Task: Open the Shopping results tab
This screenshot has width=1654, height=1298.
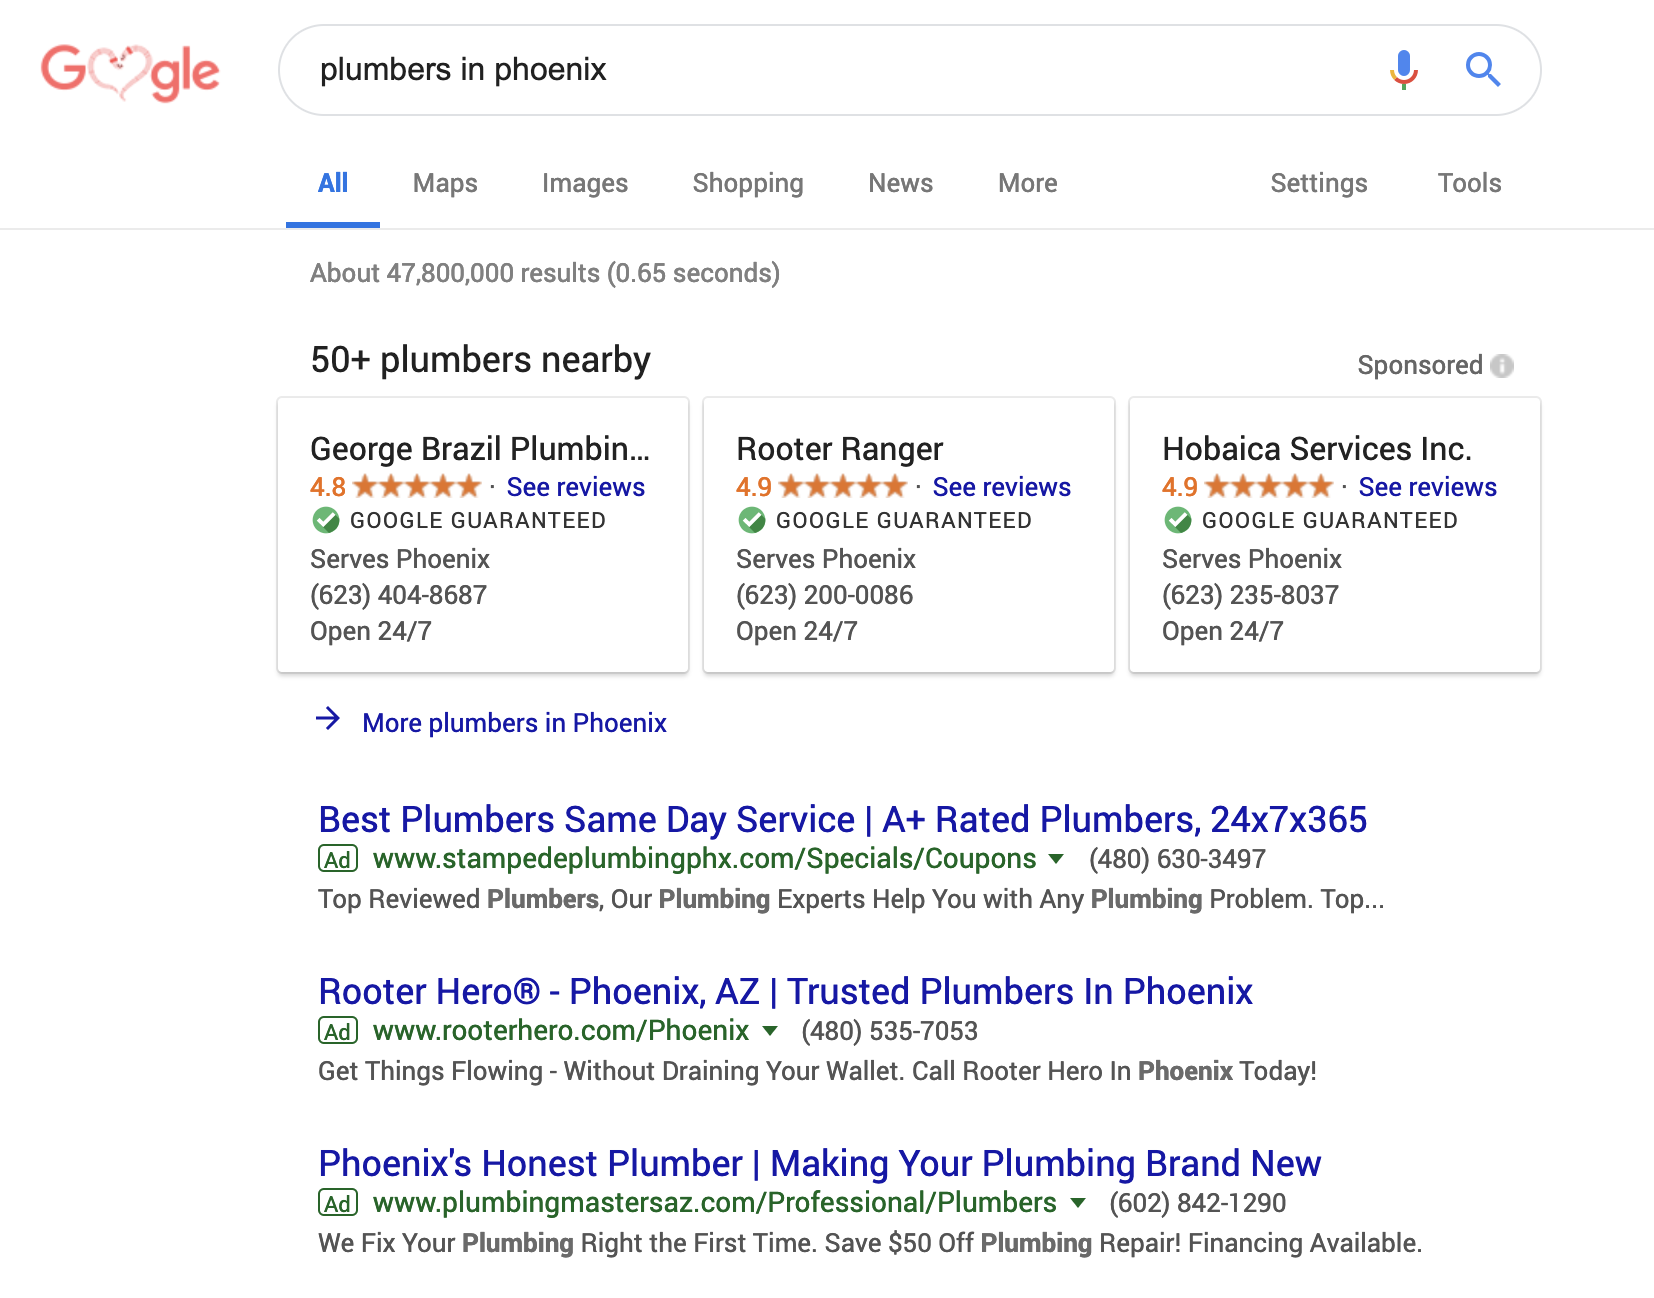Action: tap(747, 183)
